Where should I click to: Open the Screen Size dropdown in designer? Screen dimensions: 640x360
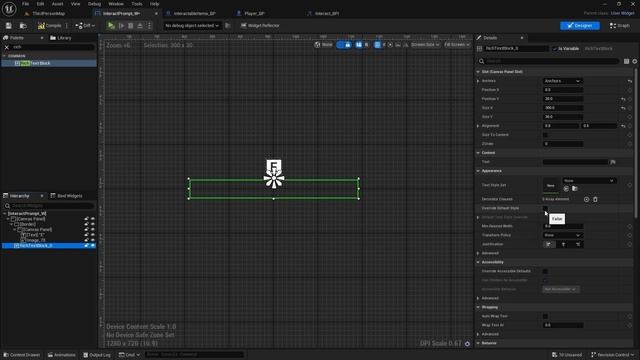coord(425,45)
